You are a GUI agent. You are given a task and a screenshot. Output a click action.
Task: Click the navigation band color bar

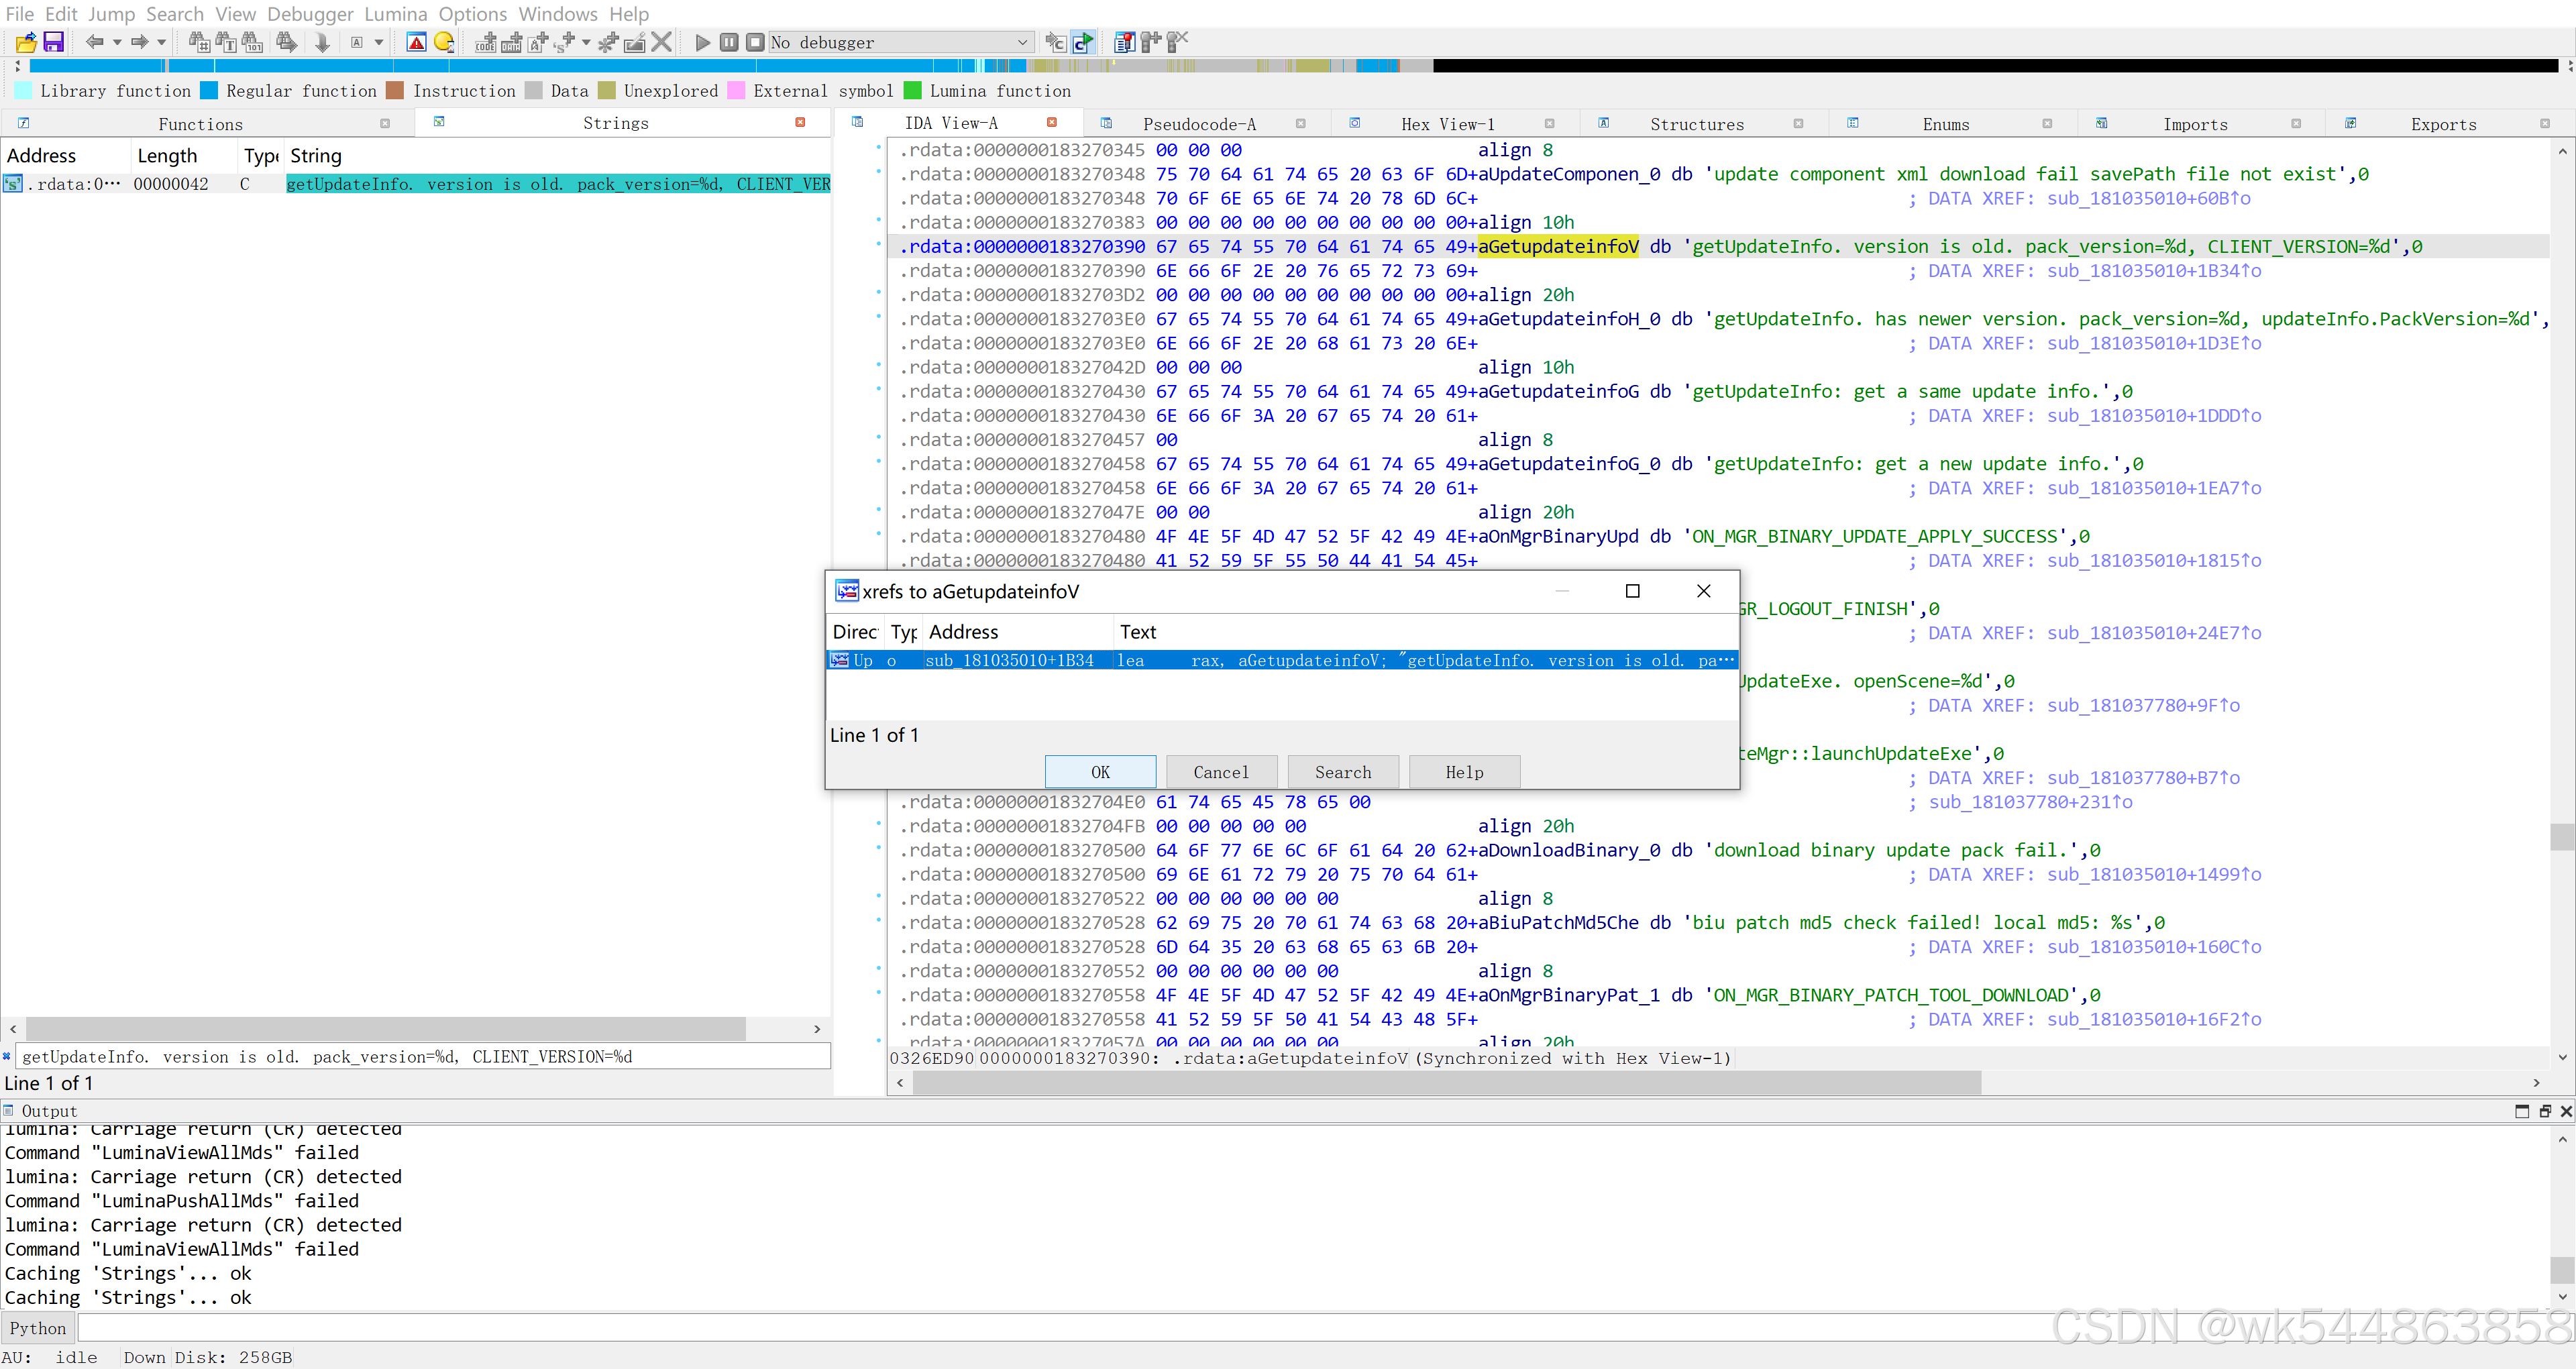tap(700, 66)
